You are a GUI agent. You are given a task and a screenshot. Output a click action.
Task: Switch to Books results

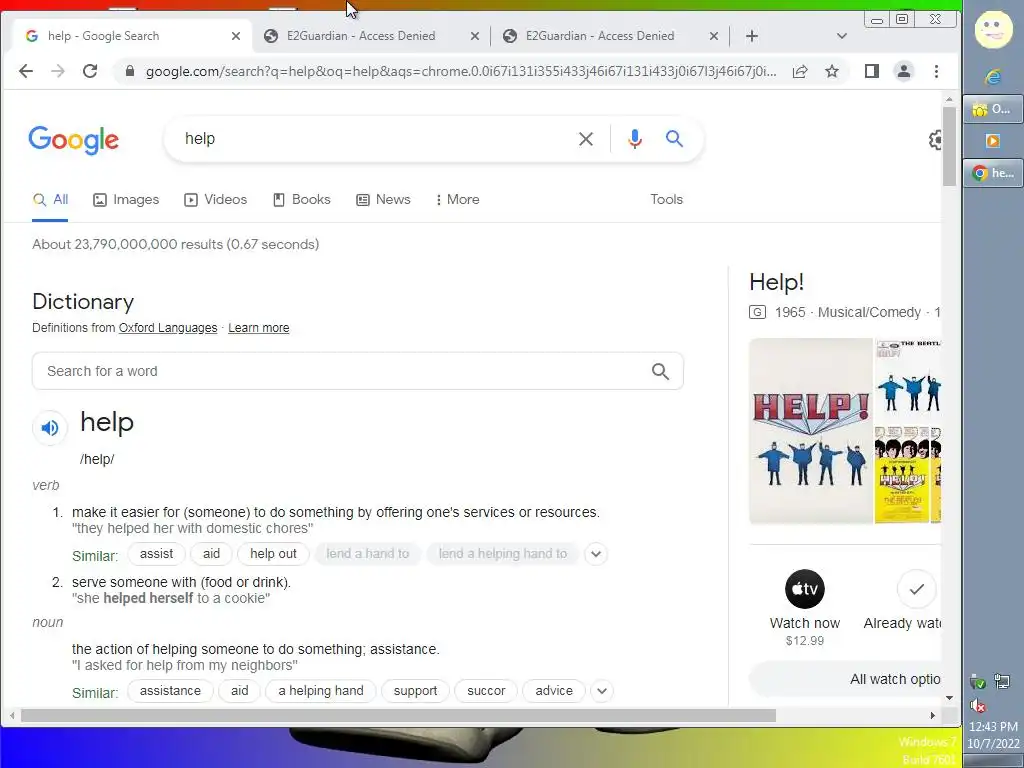(x=301, y=200)
